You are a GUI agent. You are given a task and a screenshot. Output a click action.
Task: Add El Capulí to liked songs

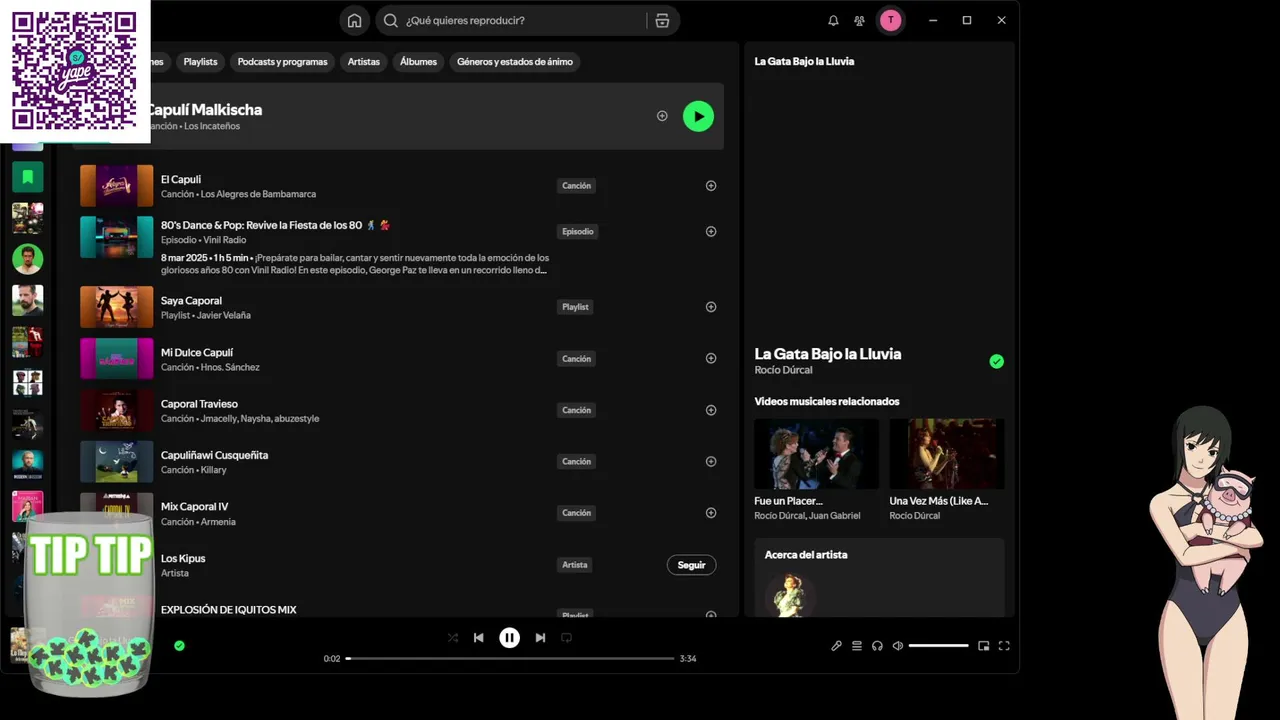click(711, 186)
